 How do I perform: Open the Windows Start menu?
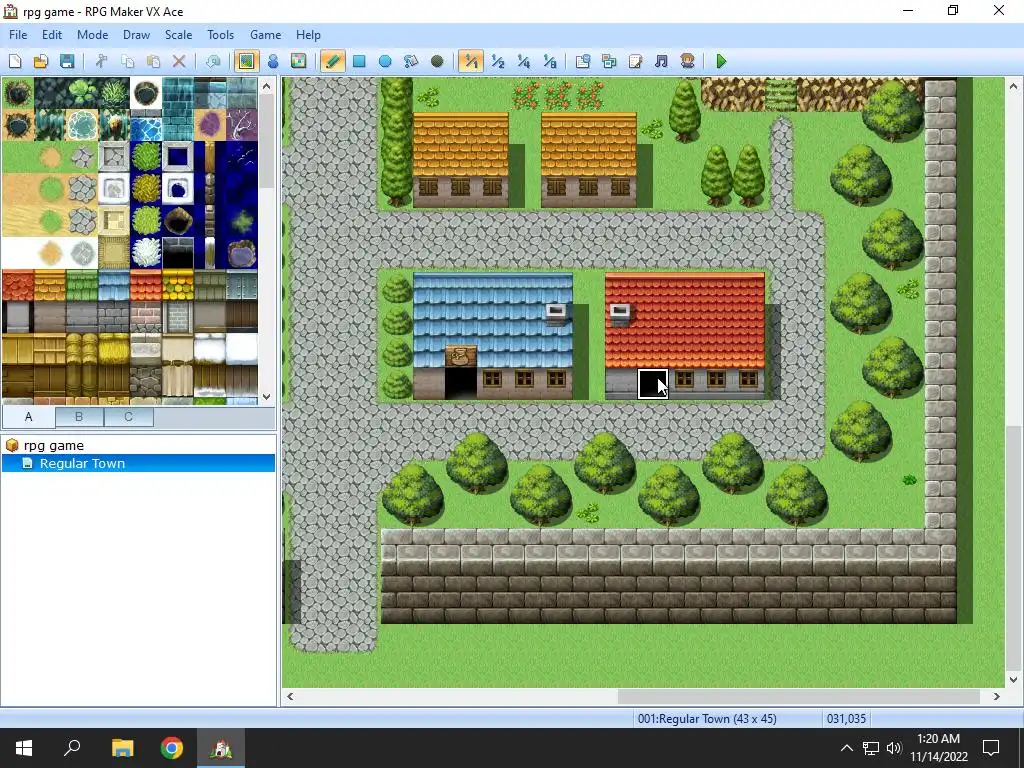(24, 748)
